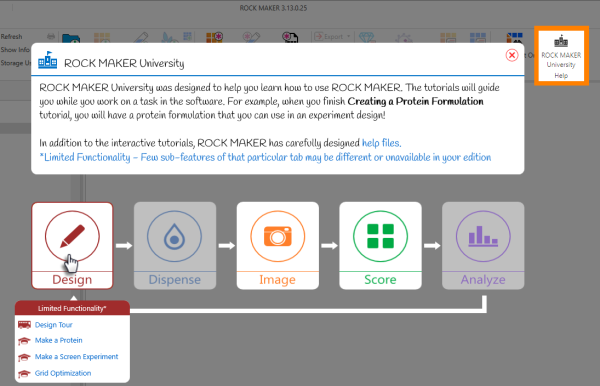Click the graduation cap beside Make a Screen Experiment

(x=24, y=357)
